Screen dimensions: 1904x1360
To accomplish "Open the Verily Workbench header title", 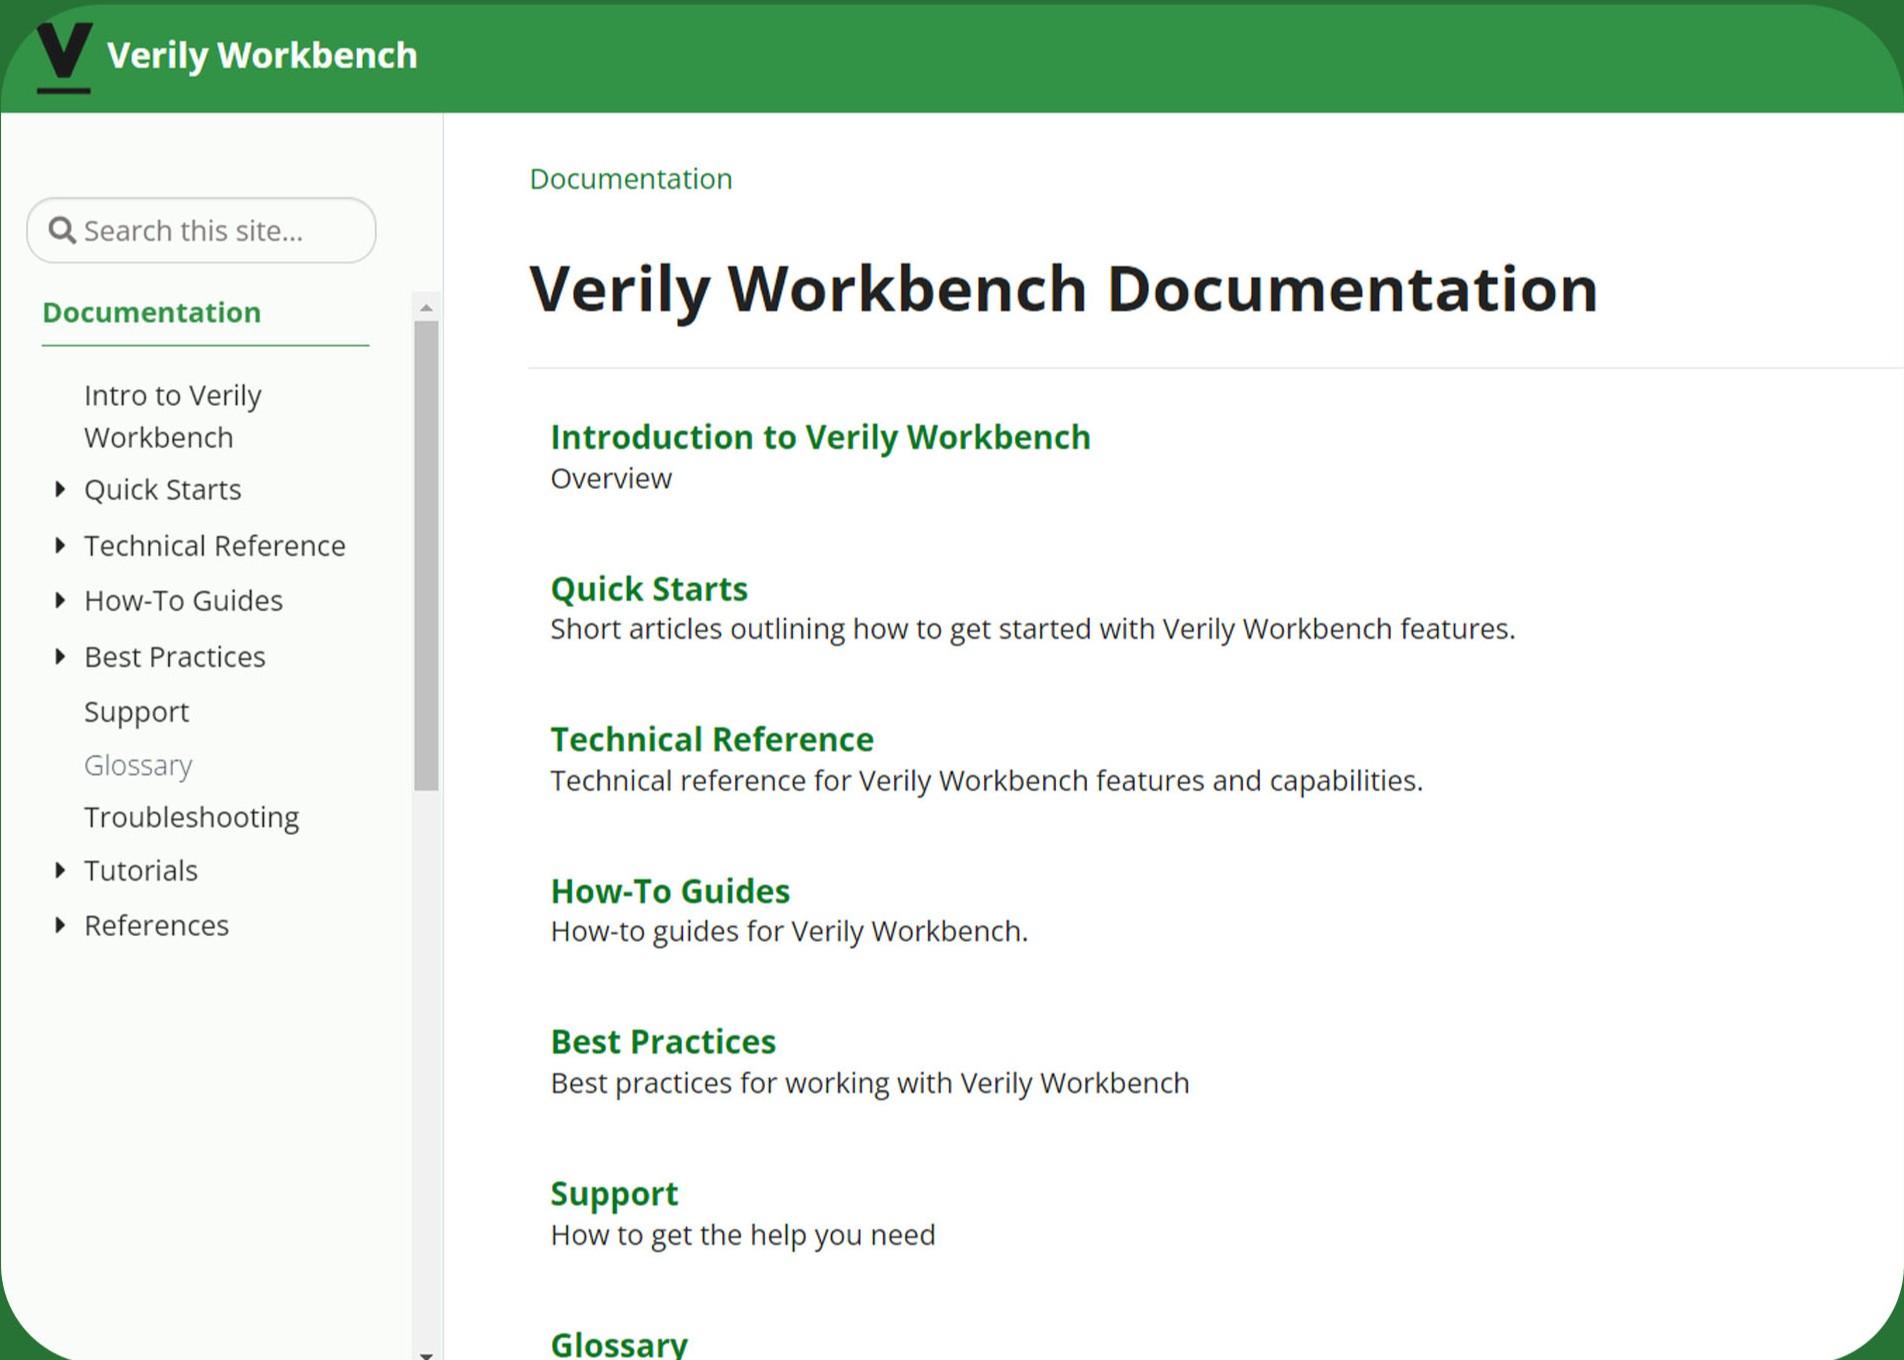I will (x=262, y=56).
